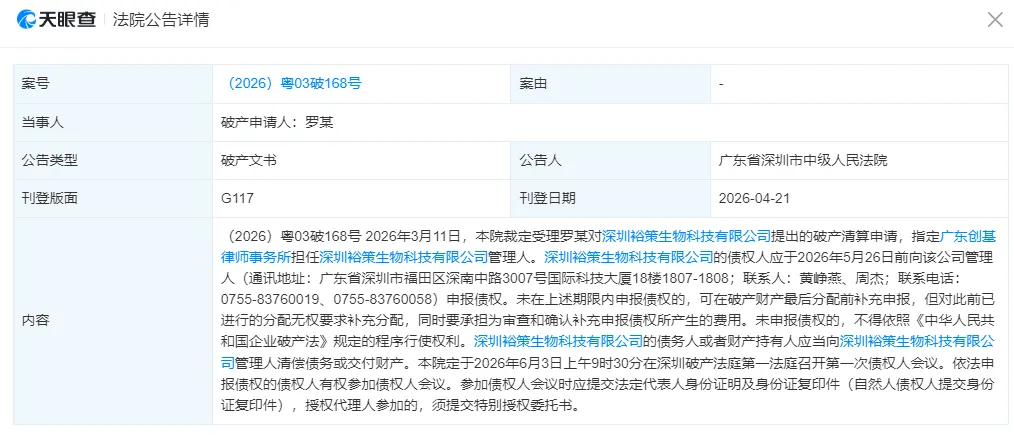1014x438 pixels.
Task: Click the 公告类型 label cell
Action: (113, 160)
